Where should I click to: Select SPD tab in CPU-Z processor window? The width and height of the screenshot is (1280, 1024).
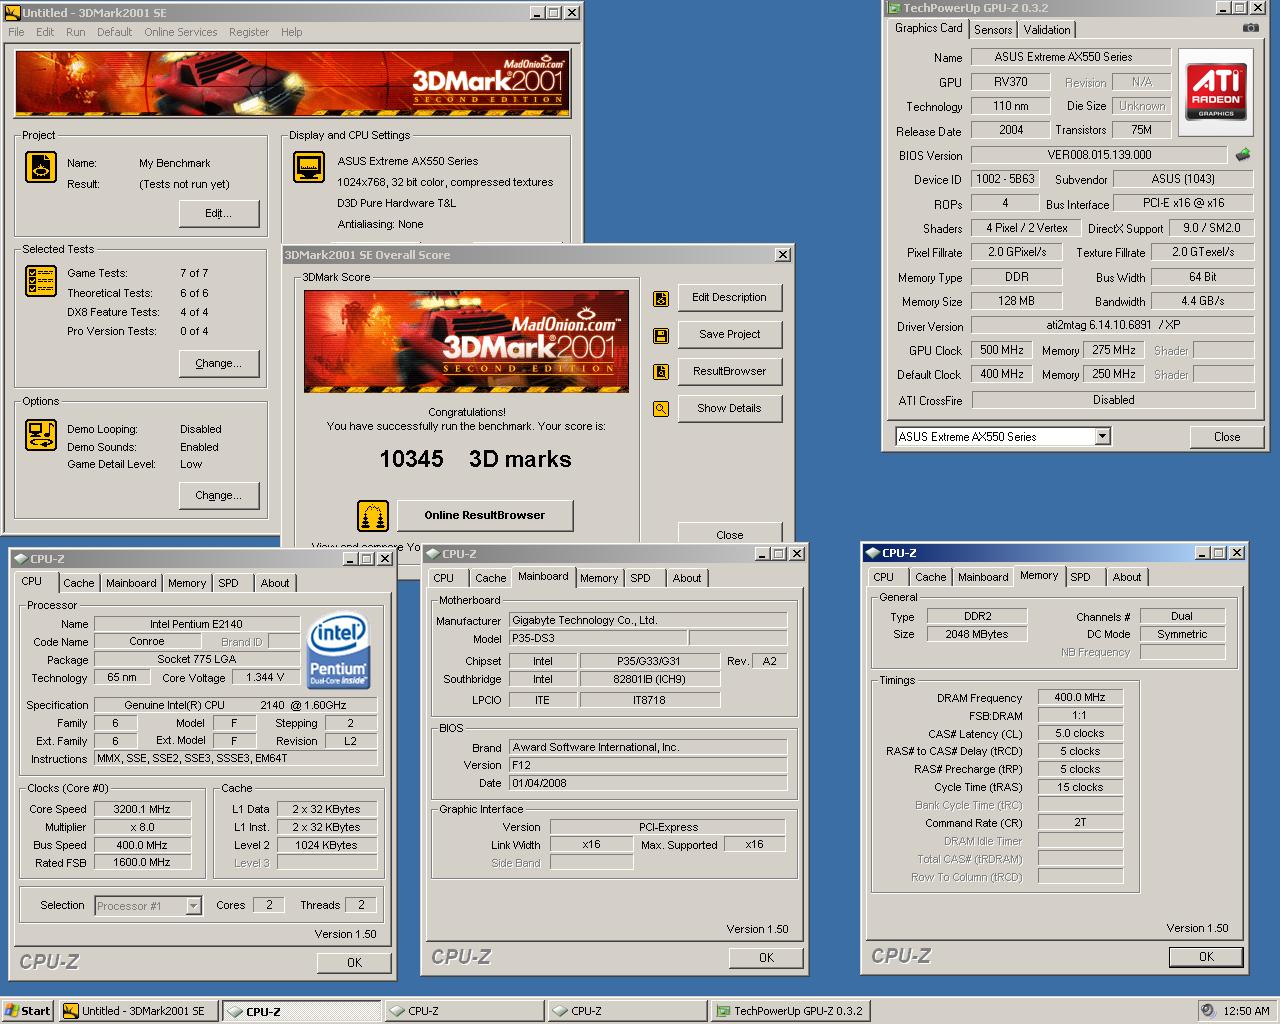tap(228, 583)
